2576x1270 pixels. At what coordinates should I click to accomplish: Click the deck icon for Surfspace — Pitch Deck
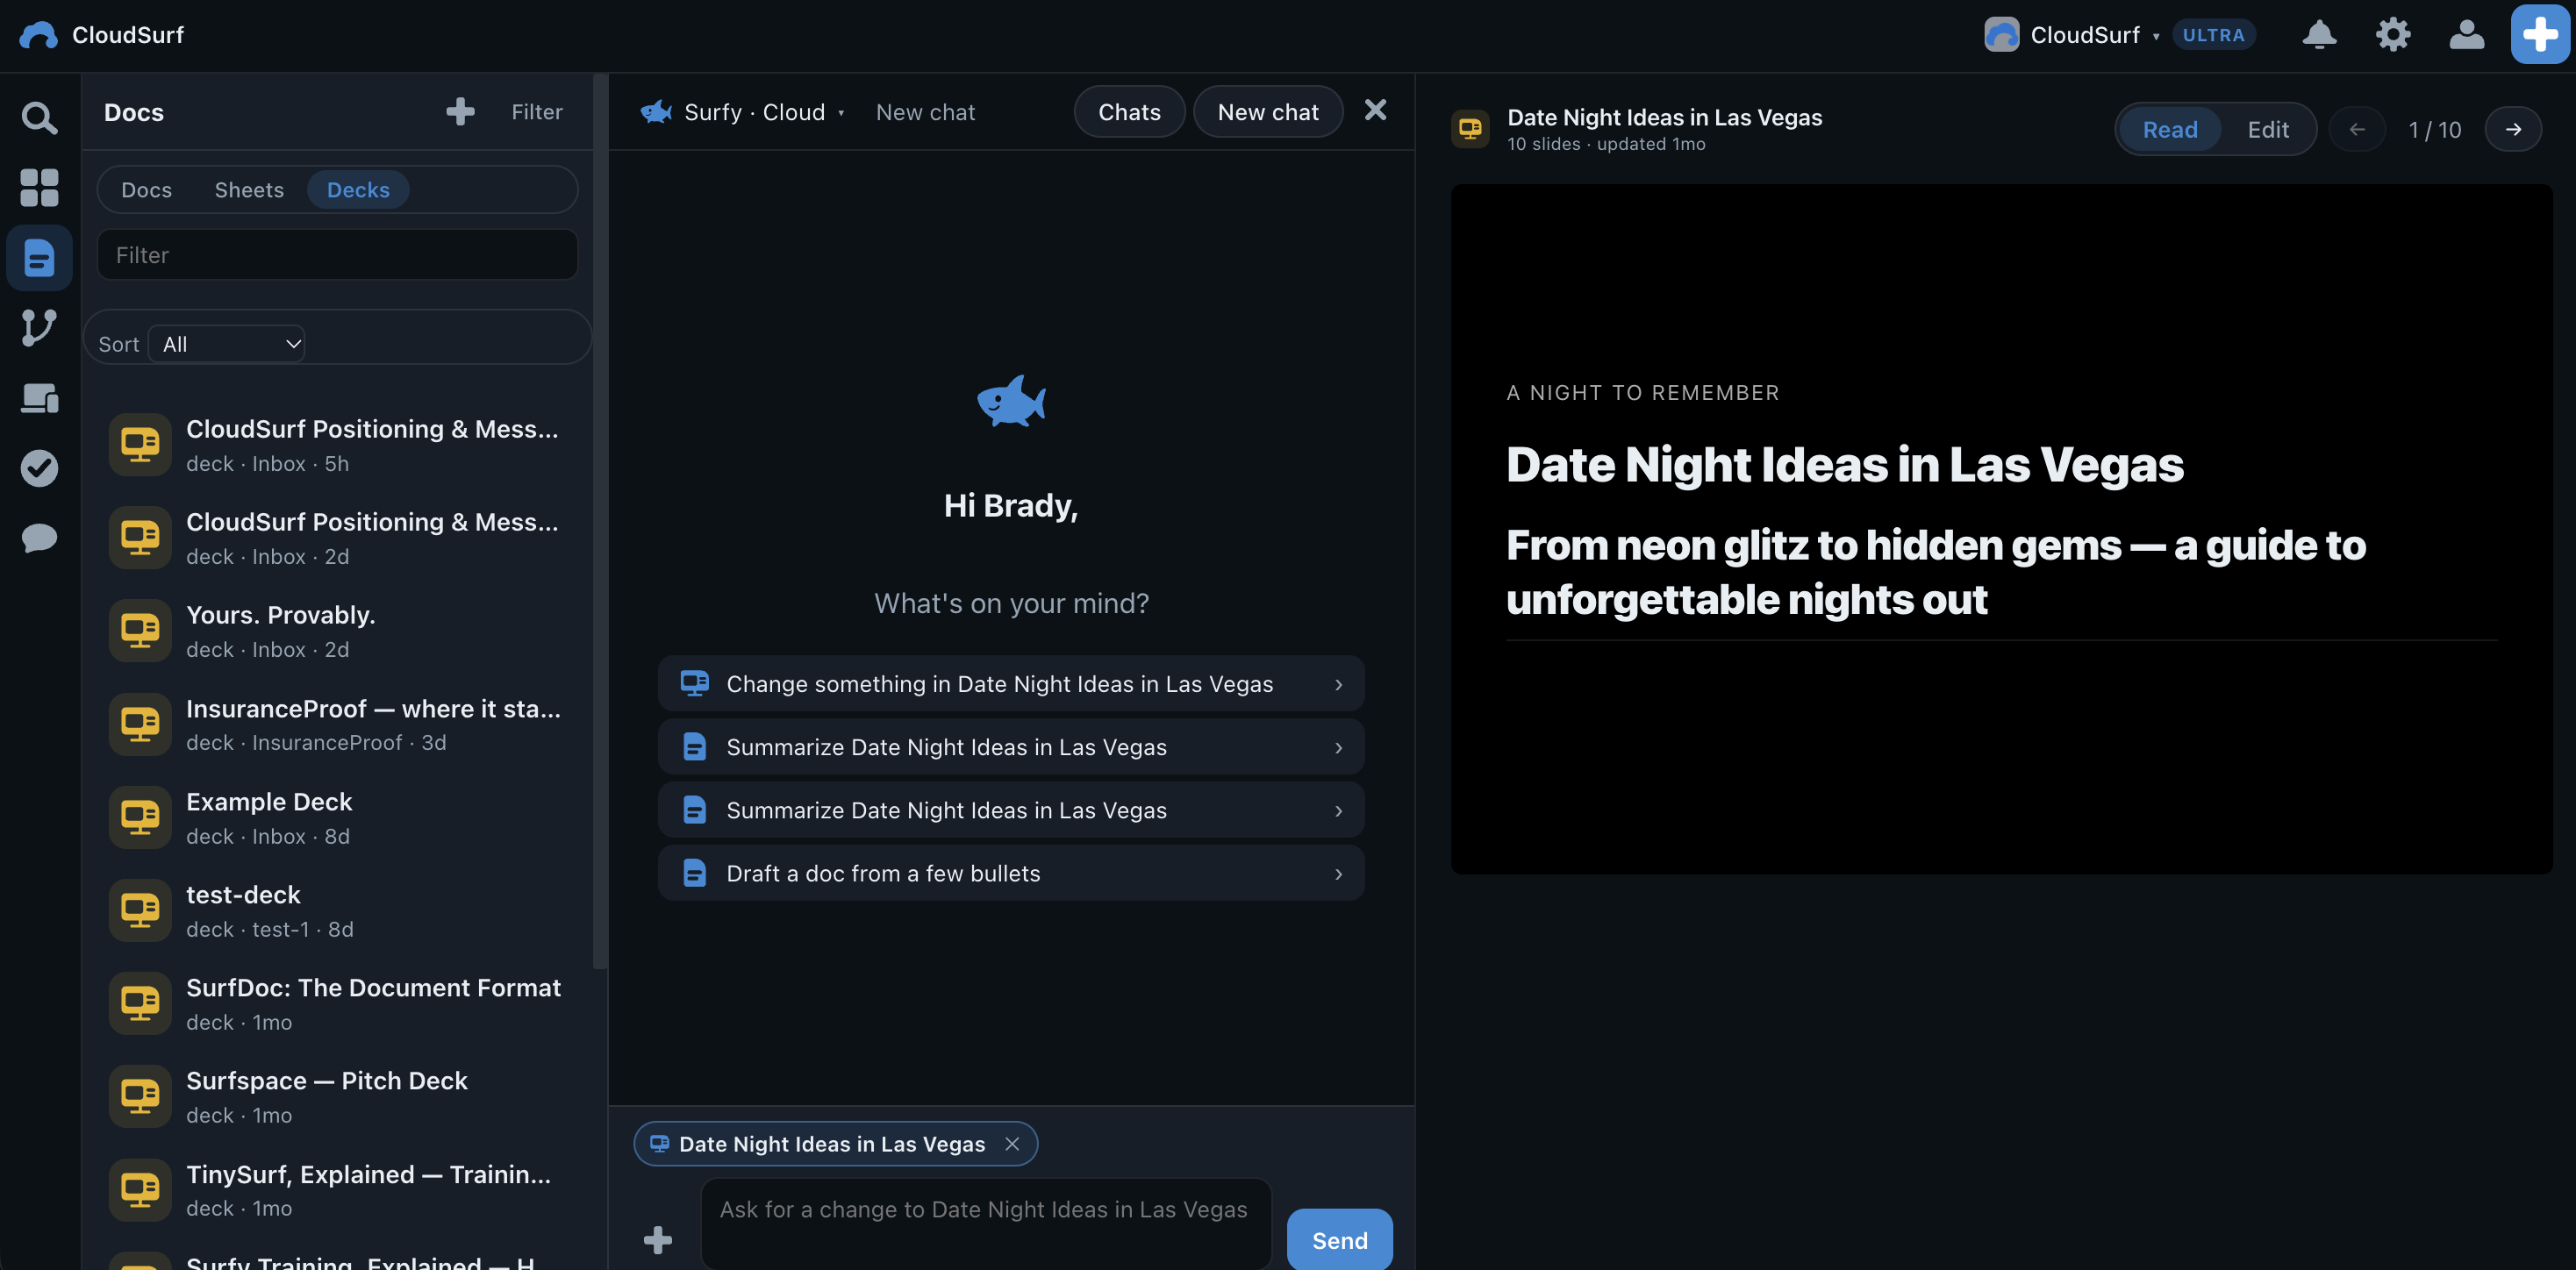[140, 1096]
